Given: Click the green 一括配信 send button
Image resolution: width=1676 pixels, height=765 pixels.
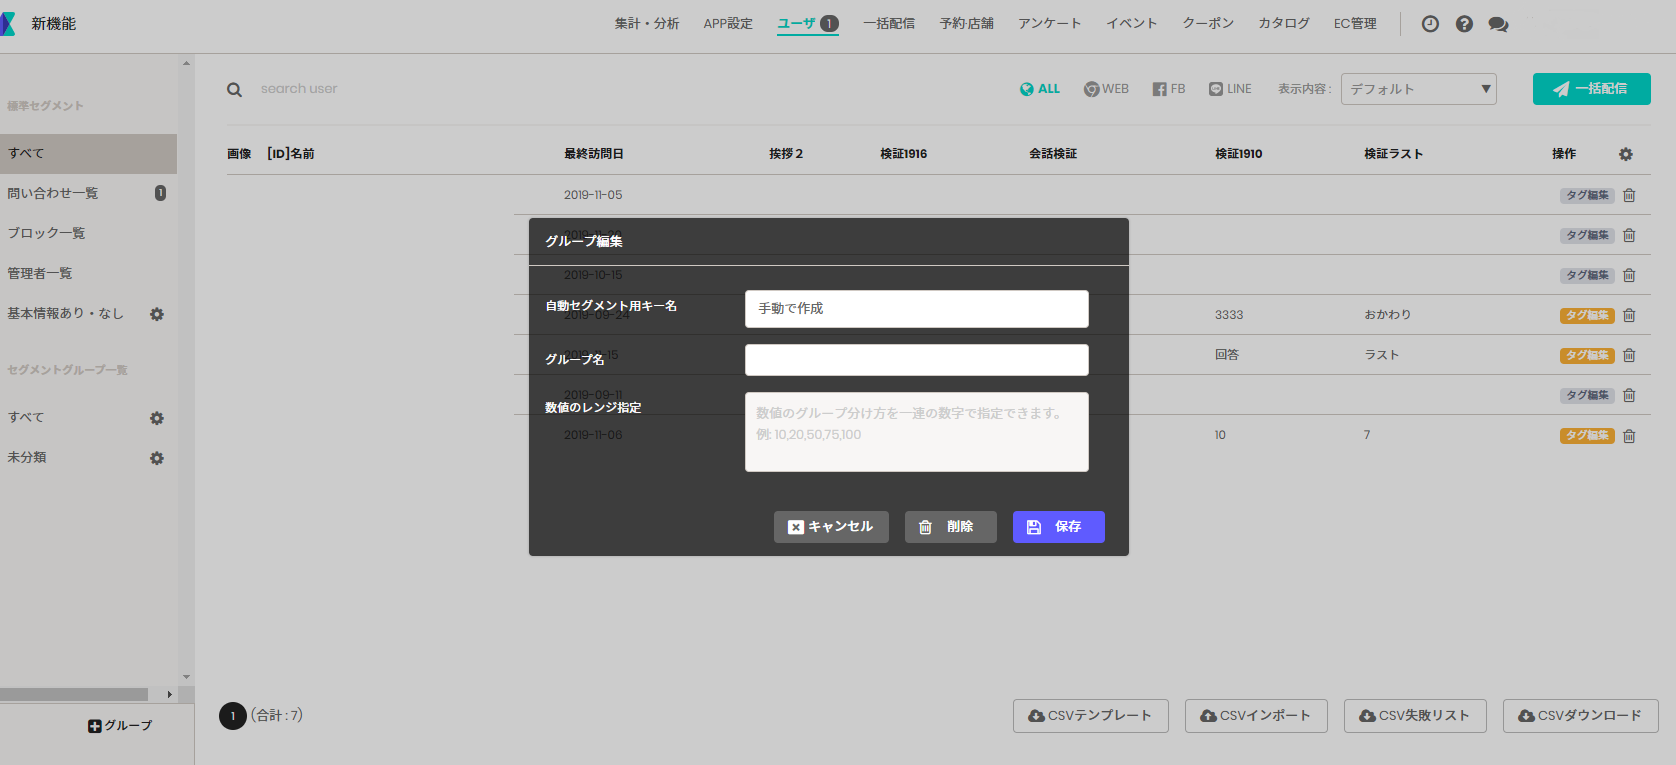Looking at the screenshot, I should 1592,89.
